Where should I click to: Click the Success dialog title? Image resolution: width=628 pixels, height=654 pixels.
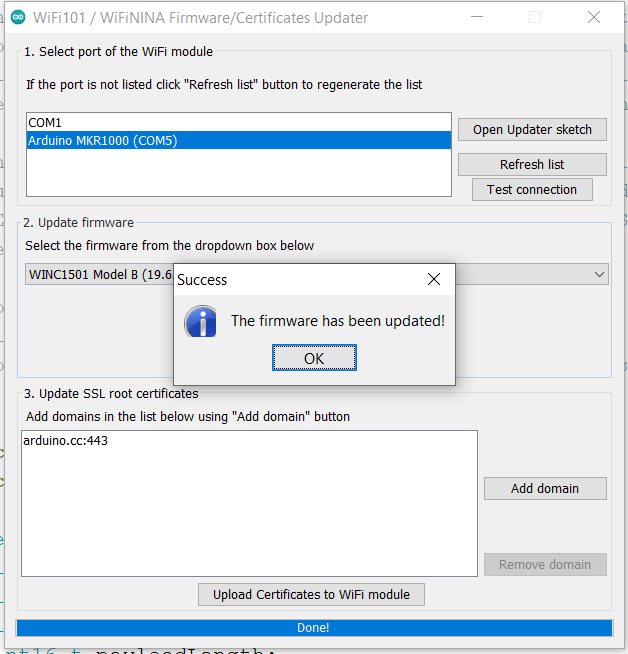pos(202,280)
